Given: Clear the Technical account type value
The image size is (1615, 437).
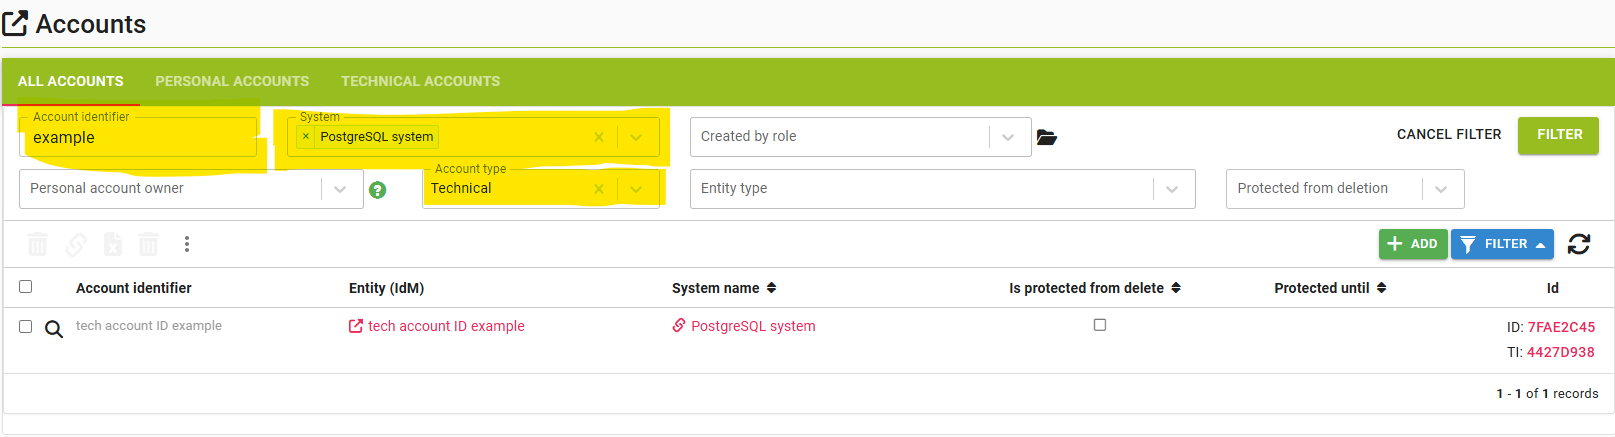Looking at the screenshot, I should (599, 189).
